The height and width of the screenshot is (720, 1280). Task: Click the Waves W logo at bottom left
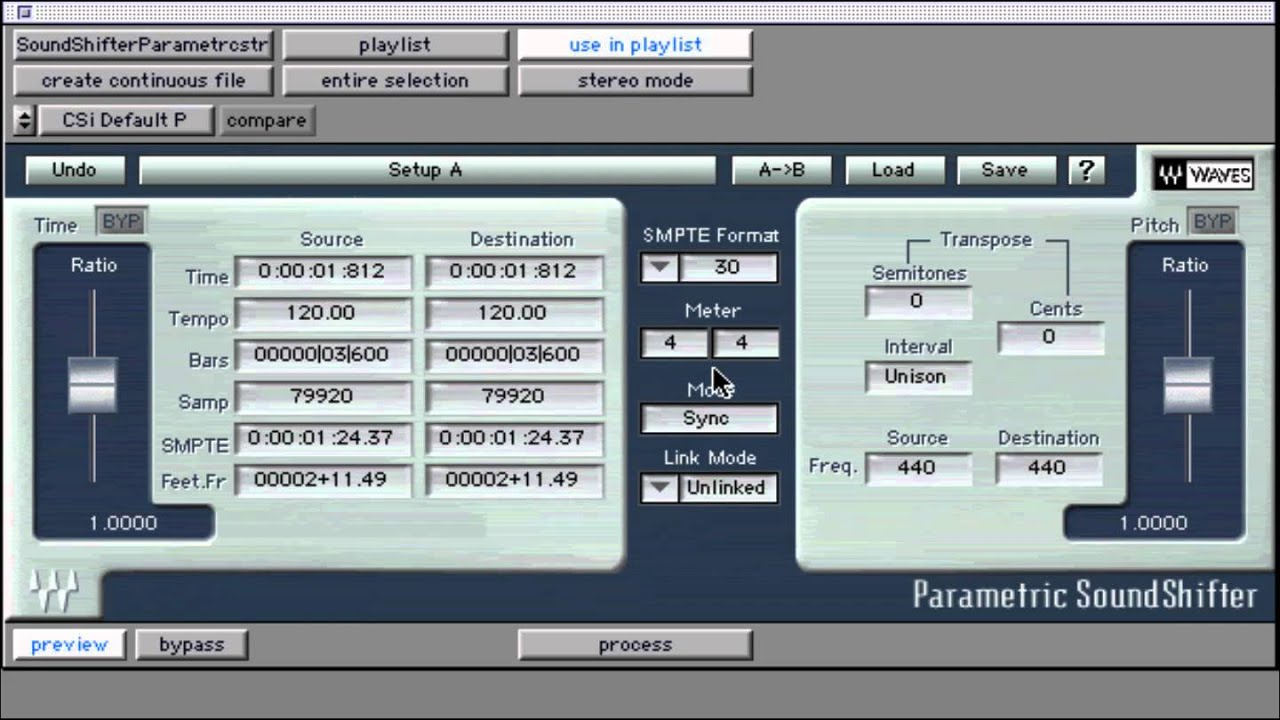(54, 593)
